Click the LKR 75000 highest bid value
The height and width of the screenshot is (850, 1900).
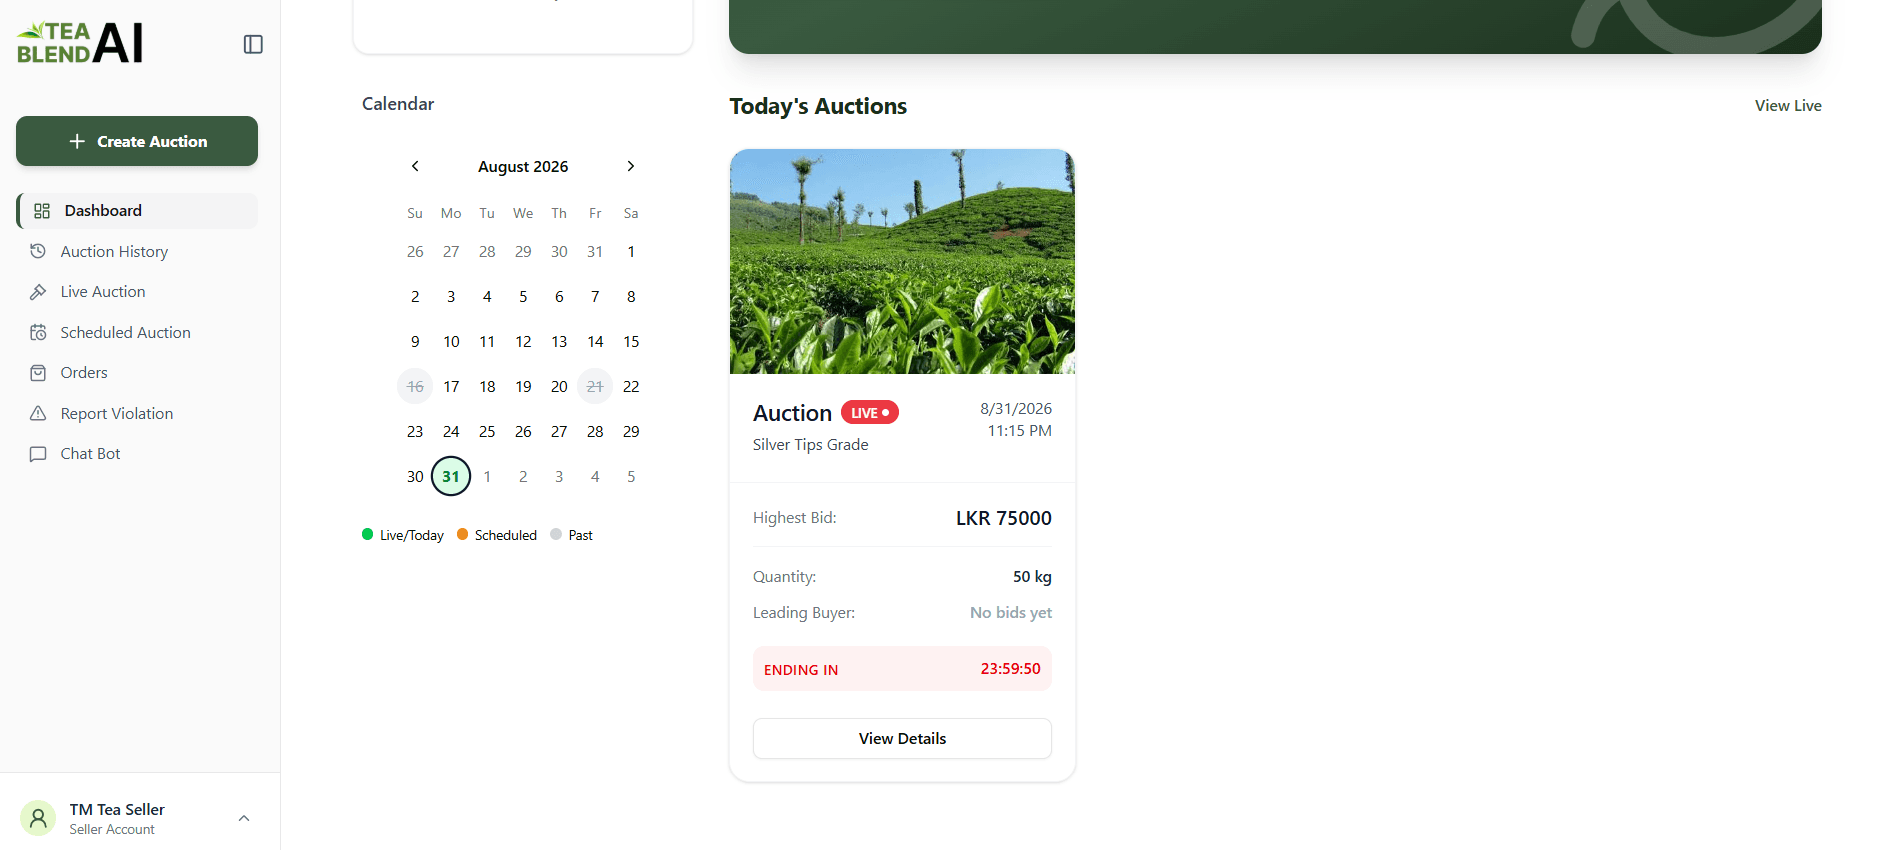pyautogui.click(x=1004, y=518)
